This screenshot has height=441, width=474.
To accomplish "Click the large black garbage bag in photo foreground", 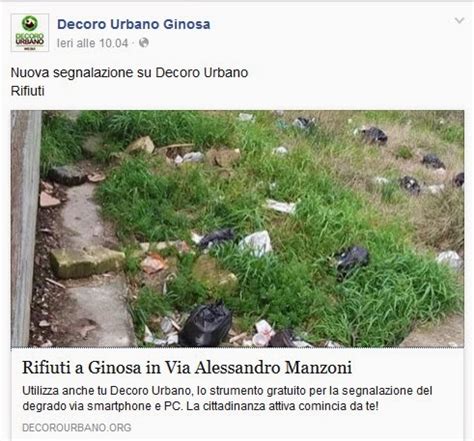I will tap(205, 325).
